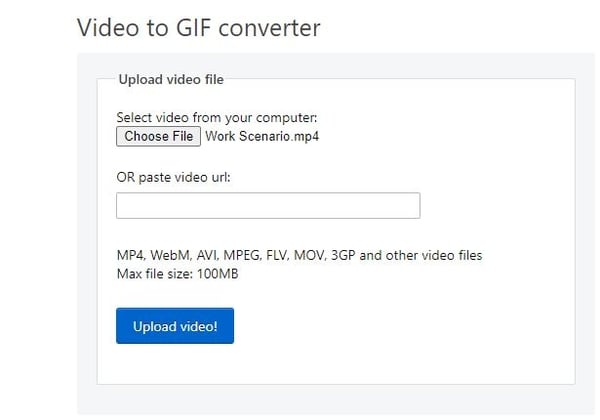Click MP4 in the supported formats list
The width and height of the screenshot is (600, 420).
click(x=130, y=256)
